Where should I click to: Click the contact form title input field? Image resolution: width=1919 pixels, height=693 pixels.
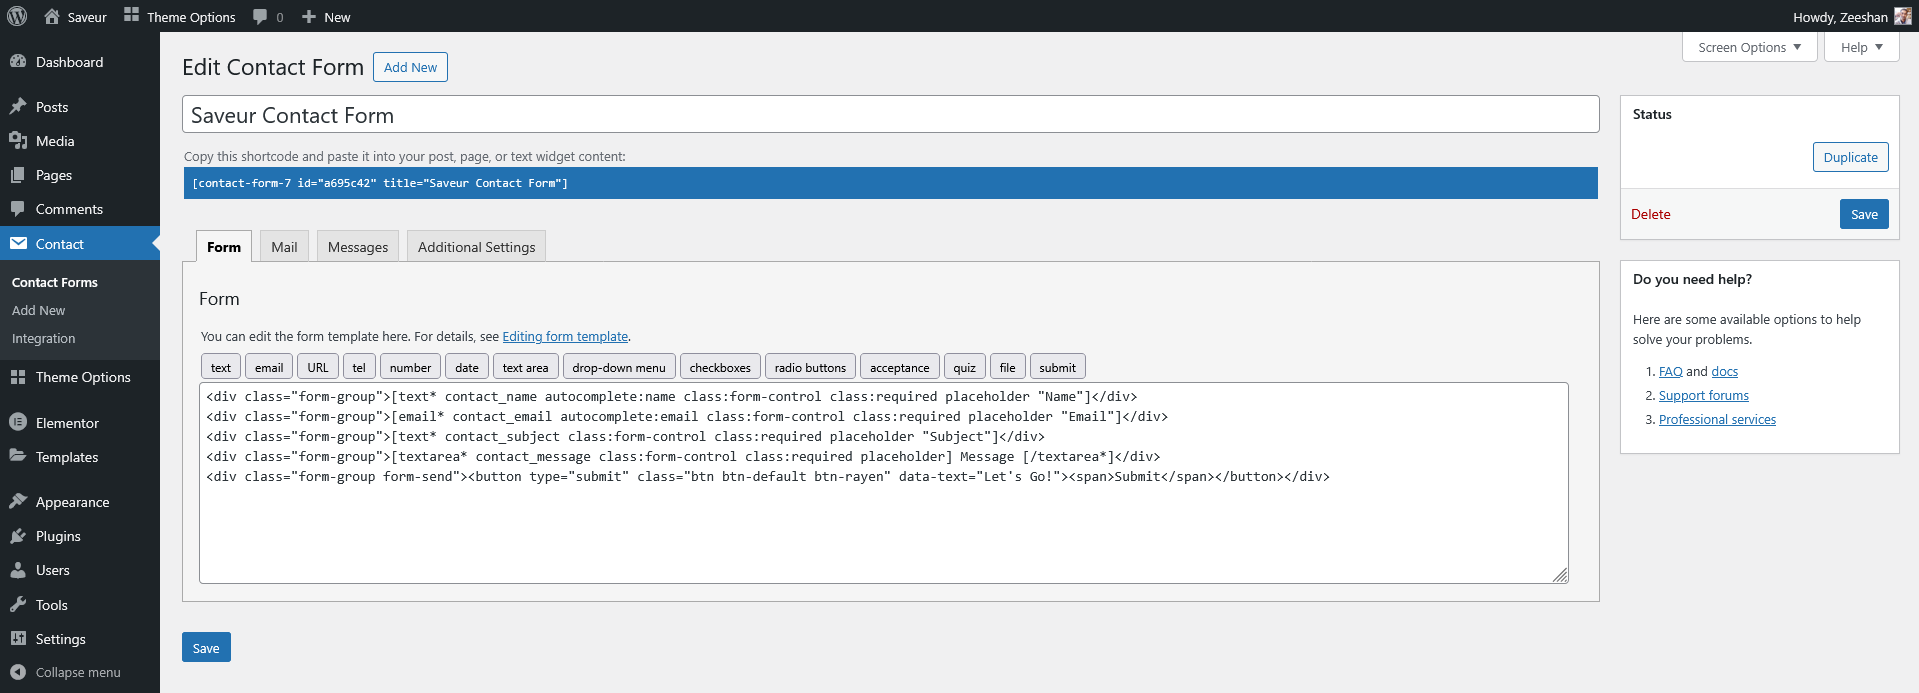[x=890, y=115]
